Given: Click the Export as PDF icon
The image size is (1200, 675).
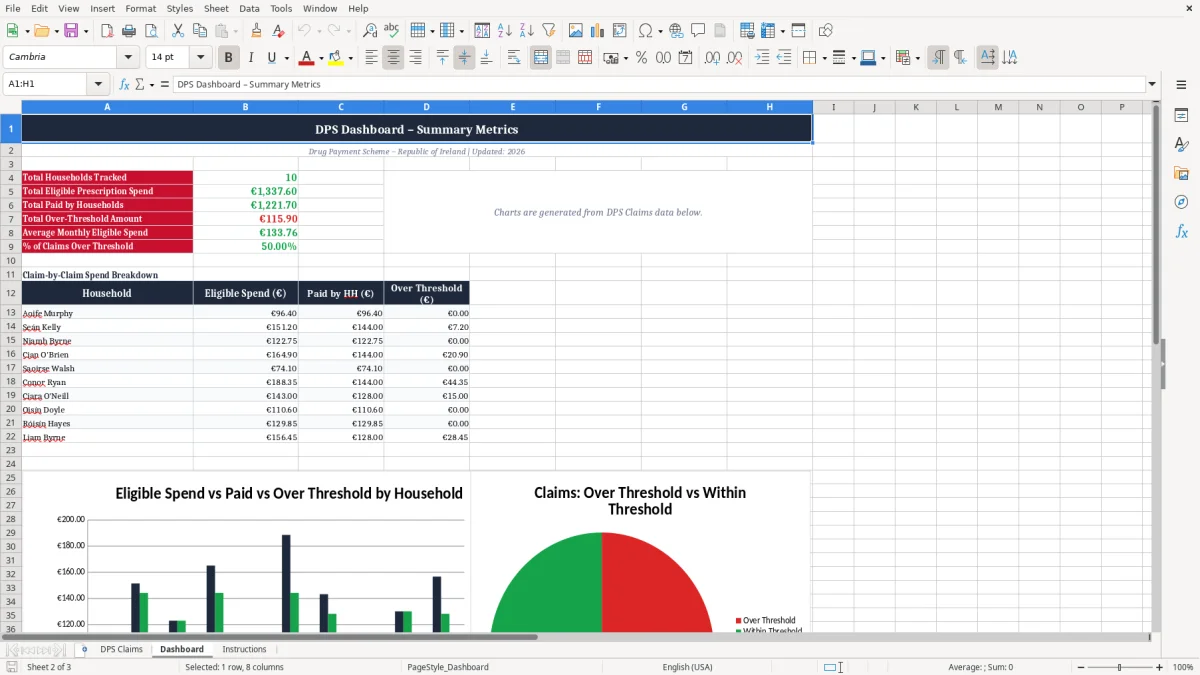Looking at the screenshot, I should coord(106,31).
